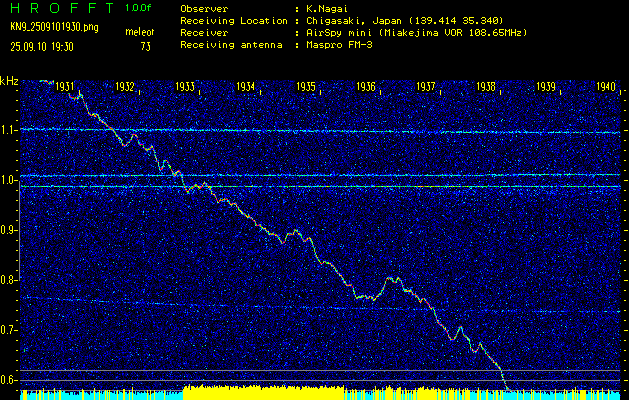Viewport: 629px width, 400px height.
Task: Click the Receiver label
Action: pyautogui.click(x=204, y=32)
